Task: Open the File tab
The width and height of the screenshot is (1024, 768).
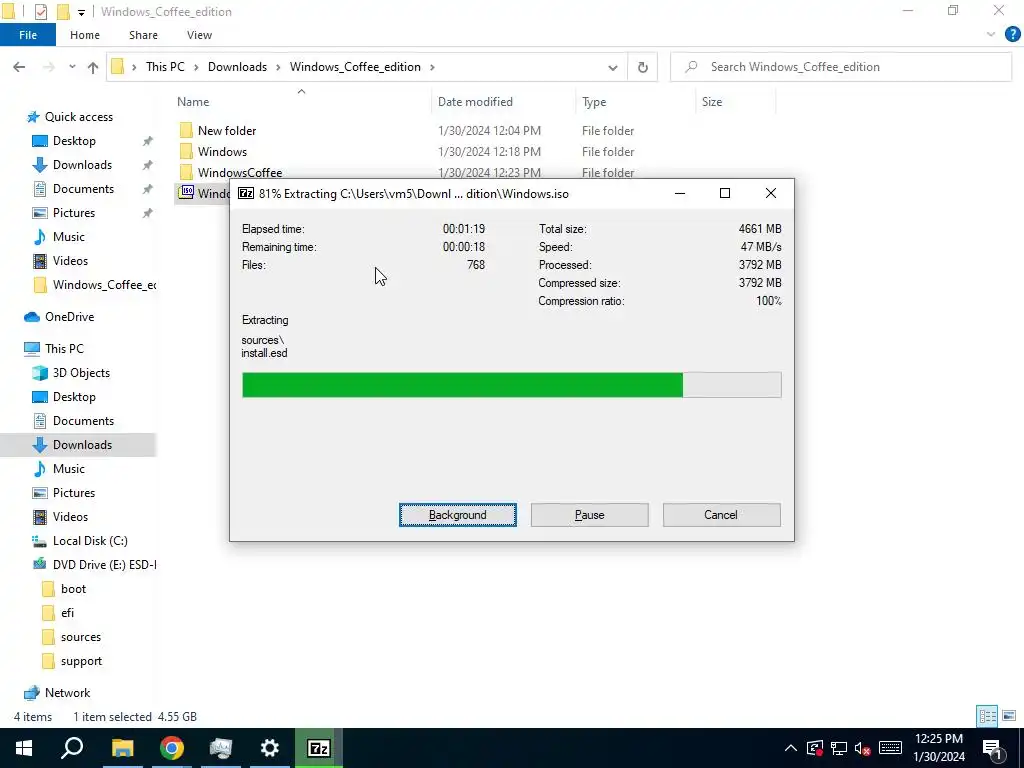Action: click(27, 35)
